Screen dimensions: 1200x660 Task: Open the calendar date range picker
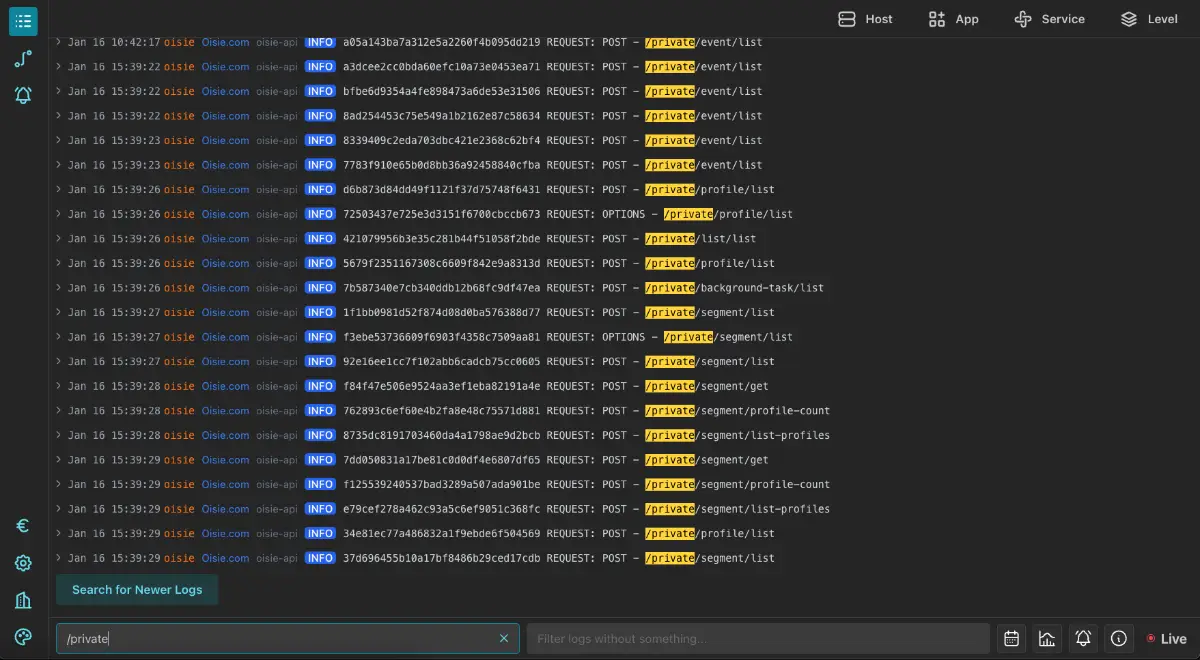pyautogui.click(x=1011, y=639)
